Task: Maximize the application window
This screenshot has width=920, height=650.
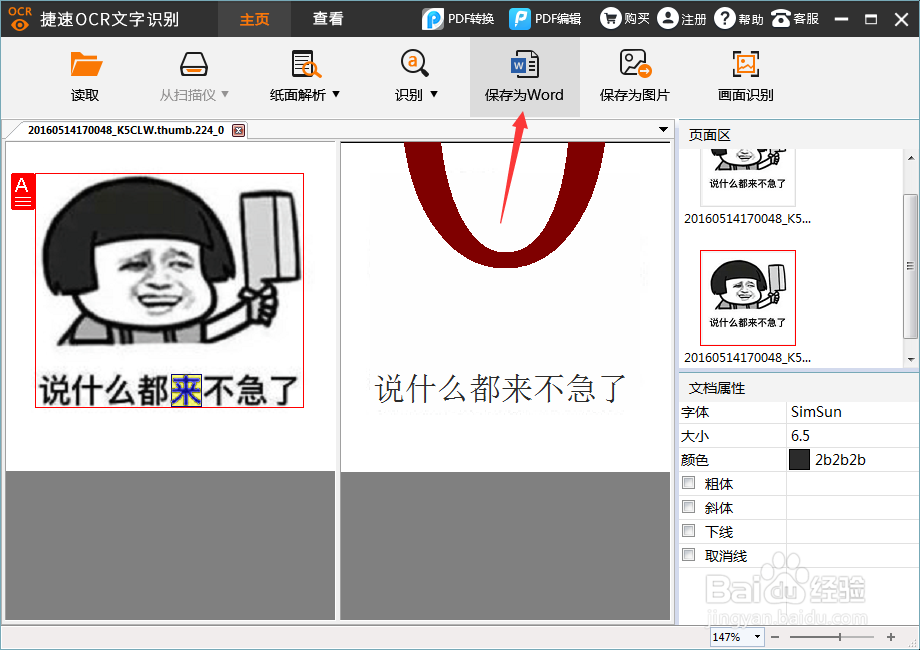Action: pyautogui.click(x=871, y=19)
